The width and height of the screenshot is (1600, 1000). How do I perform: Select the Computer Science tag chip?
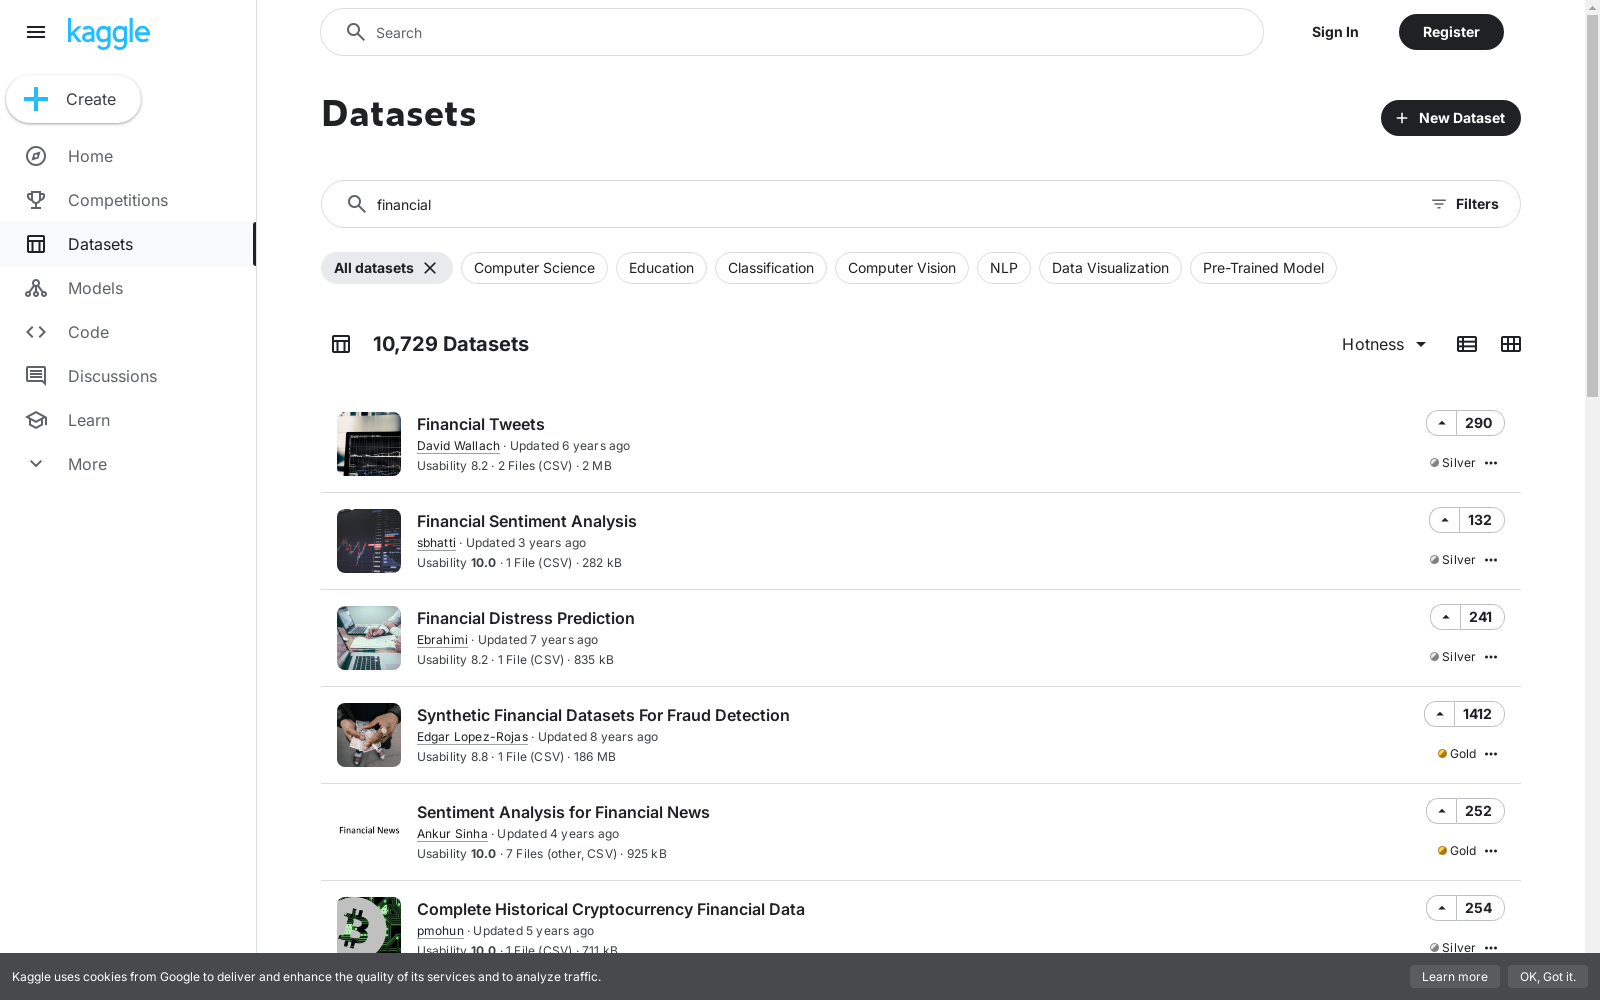534,268
